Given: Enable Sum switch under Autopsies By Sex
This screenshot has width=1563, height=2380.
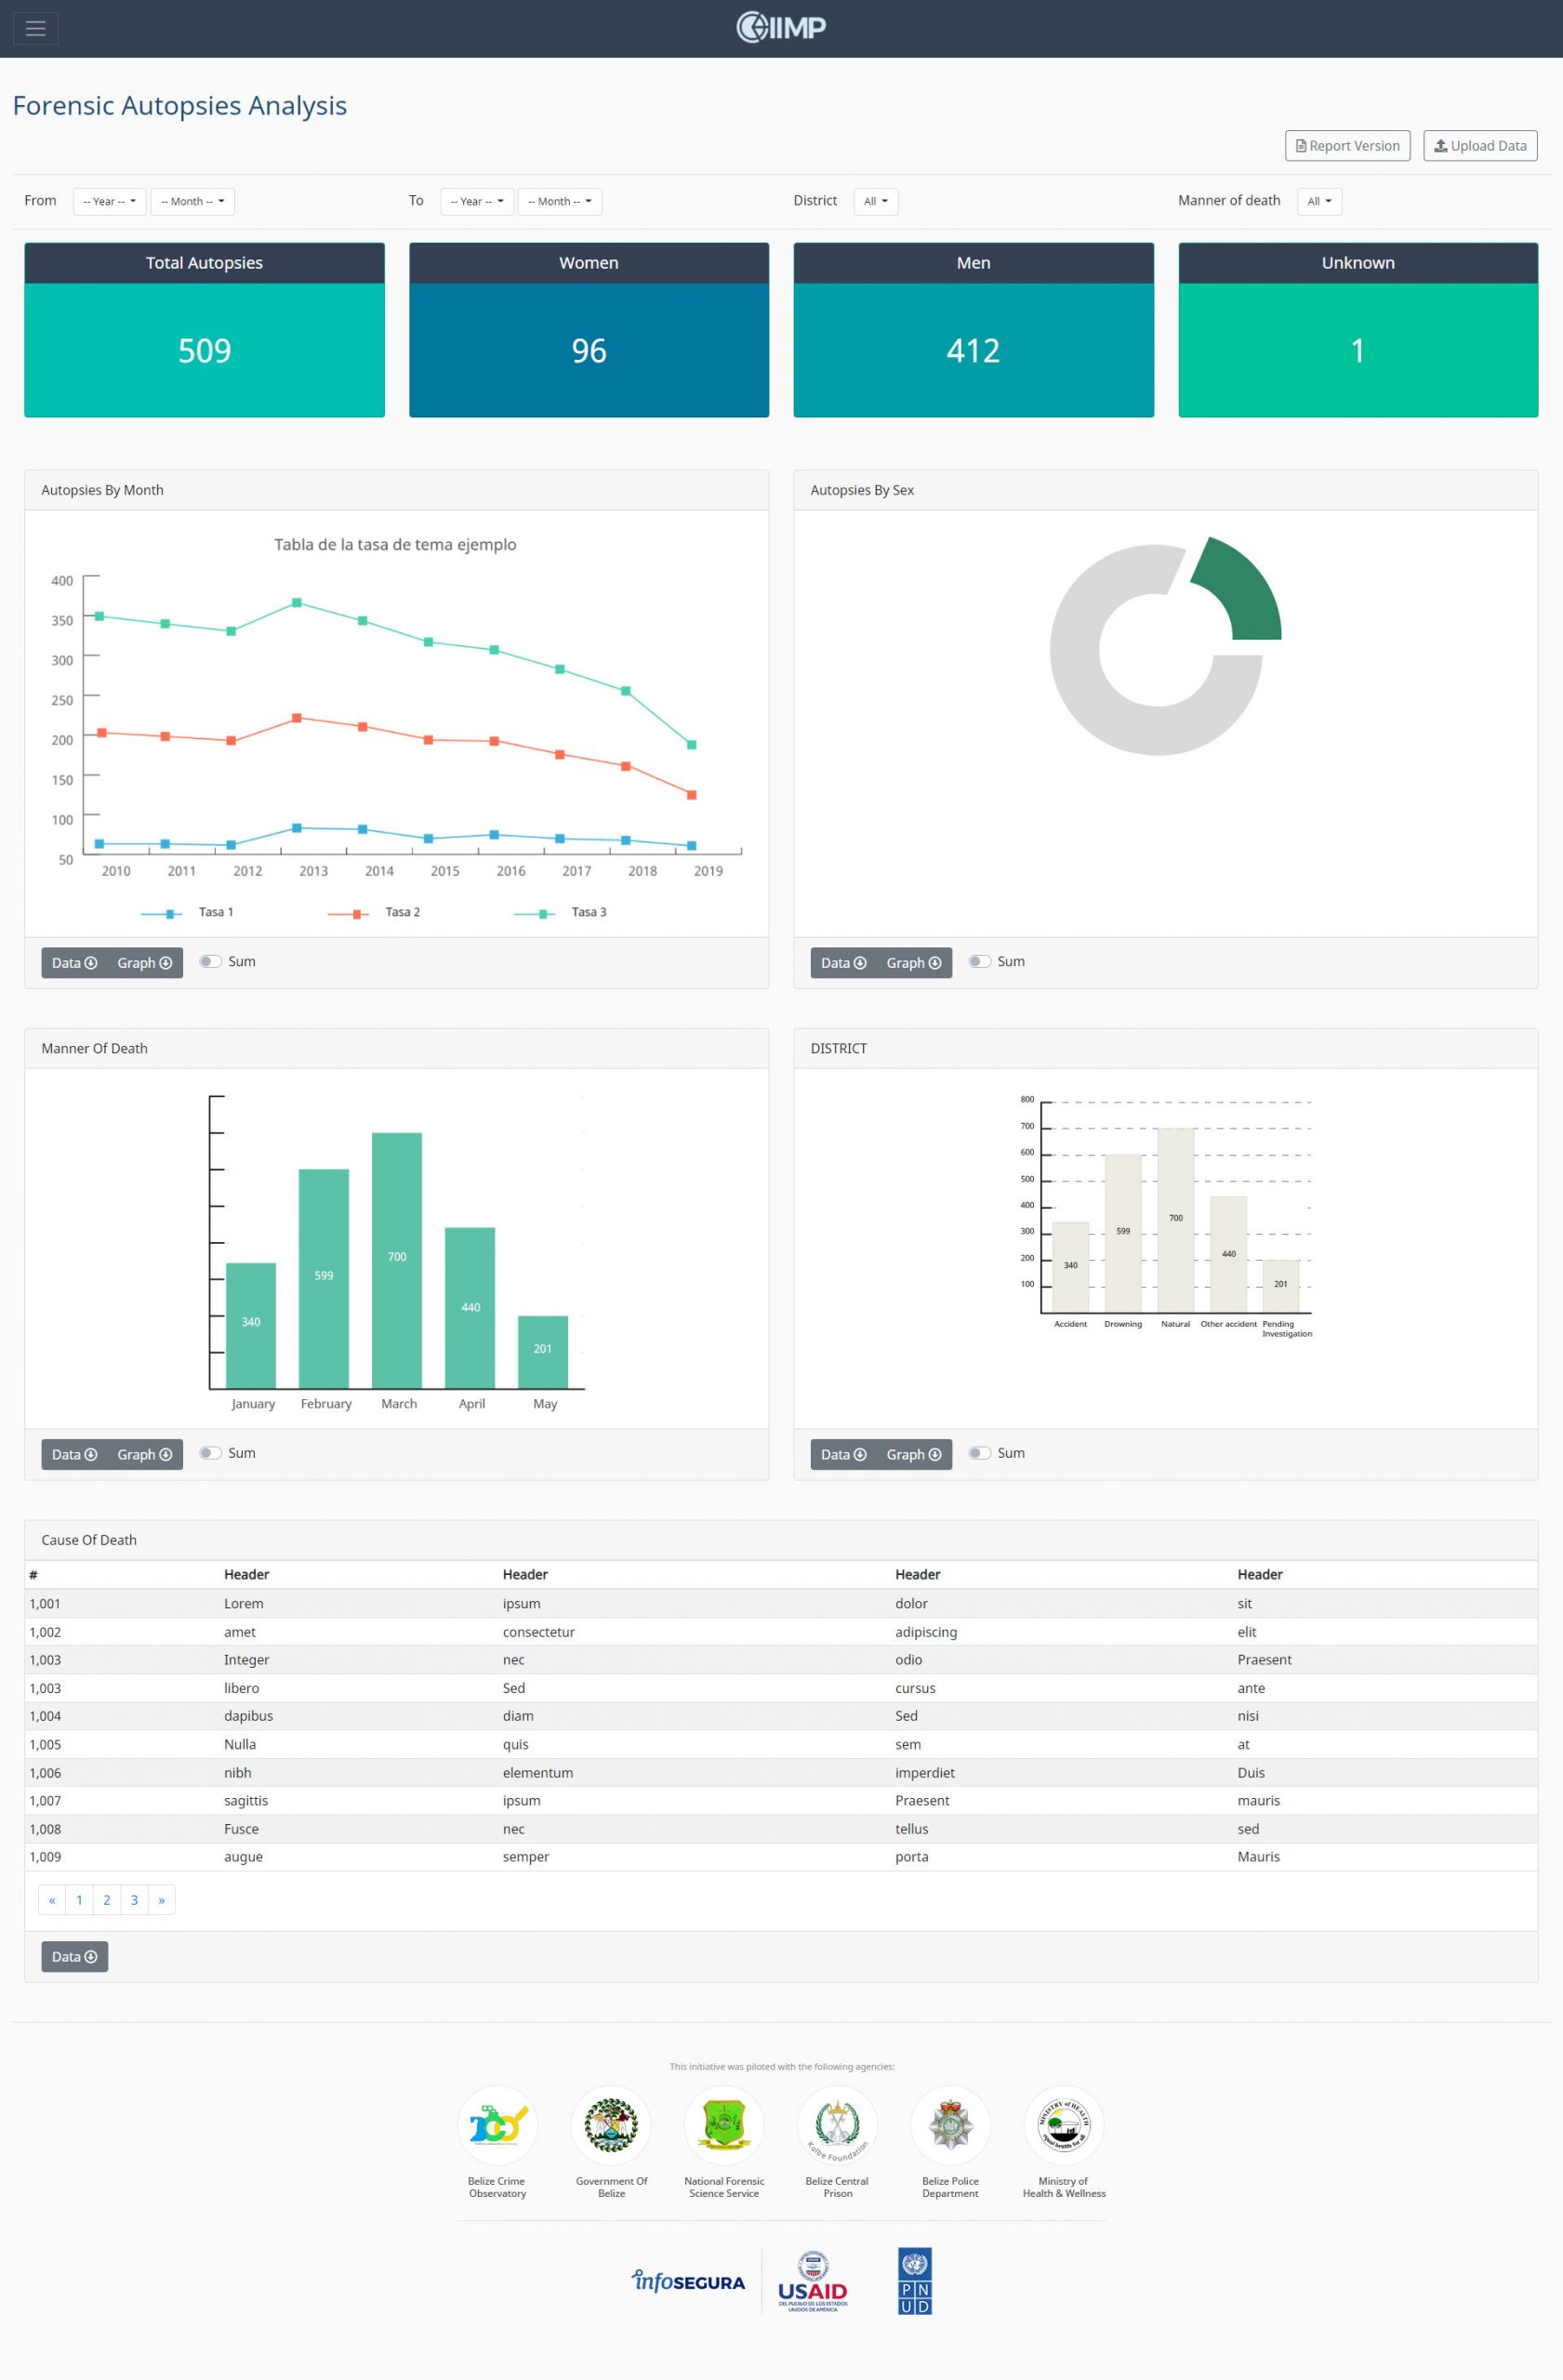Looking at the screenshot, I should click(979, 961).
